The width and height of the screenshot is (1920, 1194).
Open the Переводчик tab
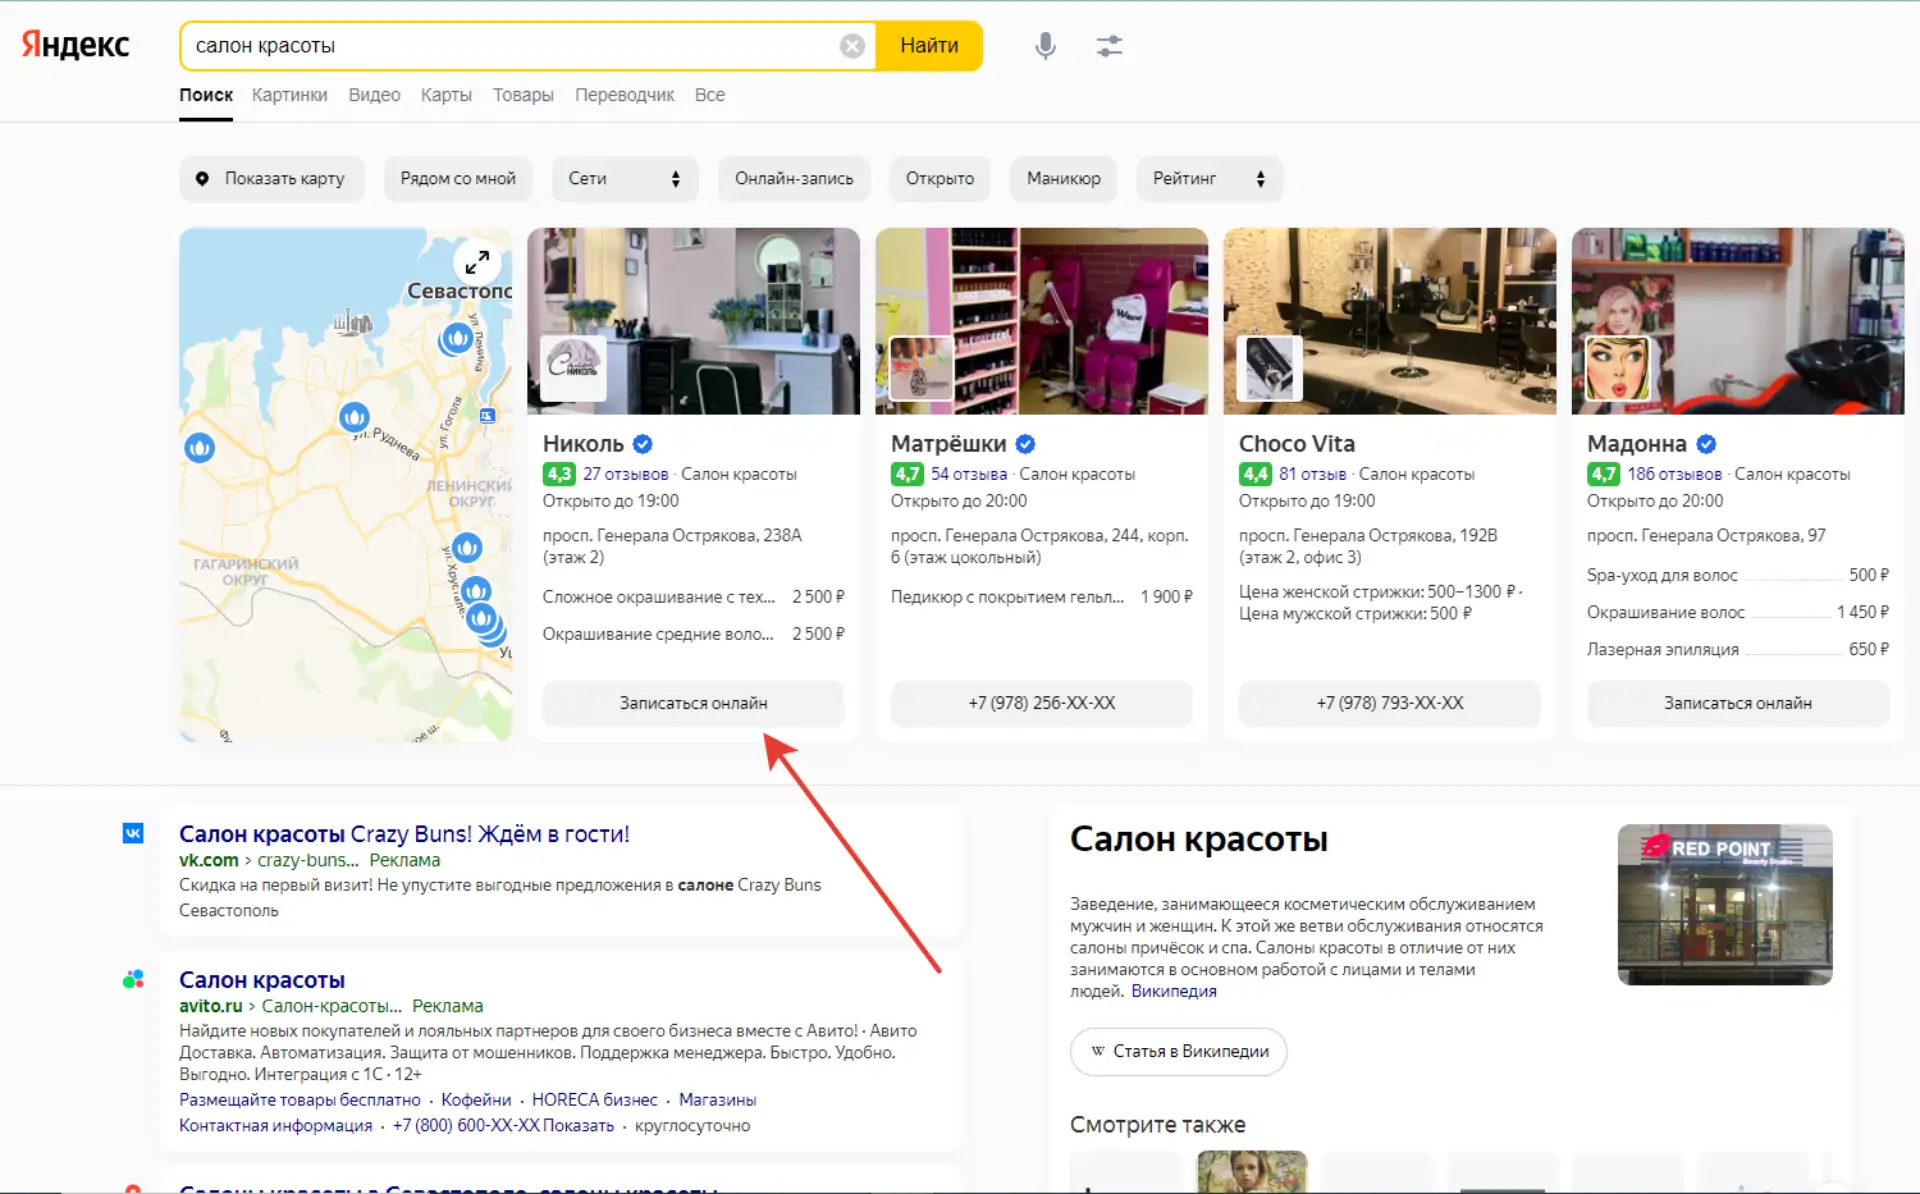[624, 95]
